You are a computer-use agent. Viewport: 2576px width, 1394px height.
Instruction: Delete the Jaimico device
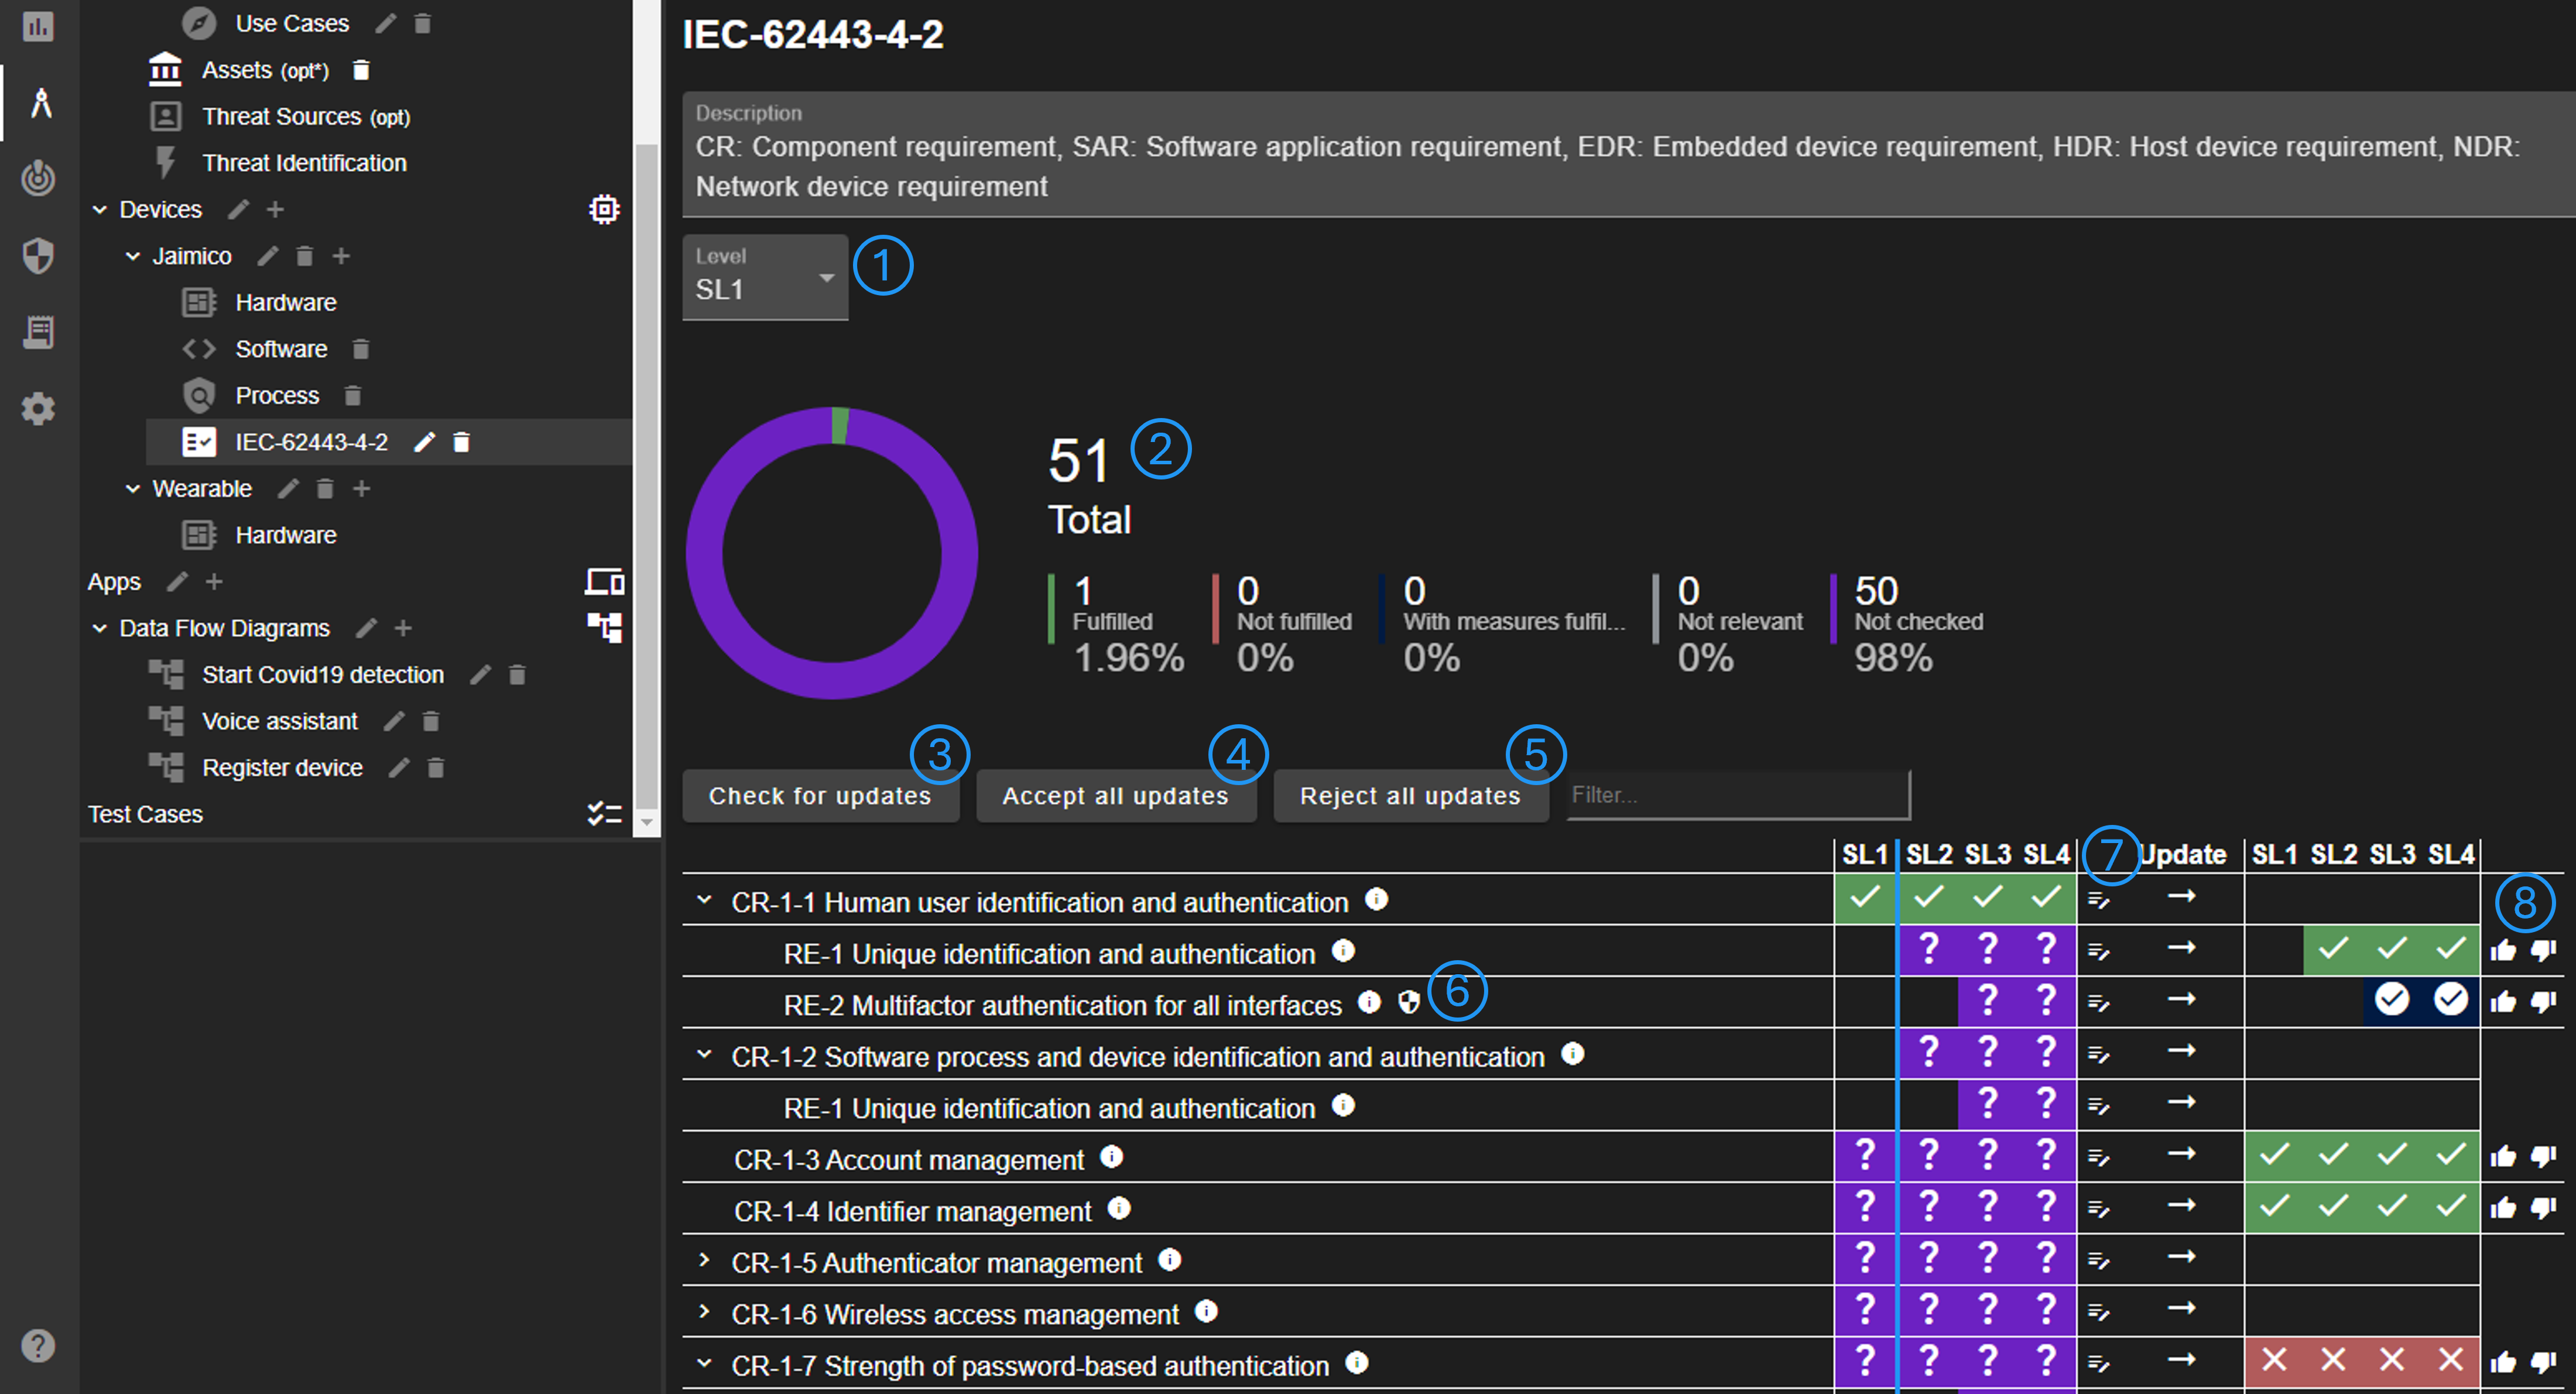pos(305,256)
